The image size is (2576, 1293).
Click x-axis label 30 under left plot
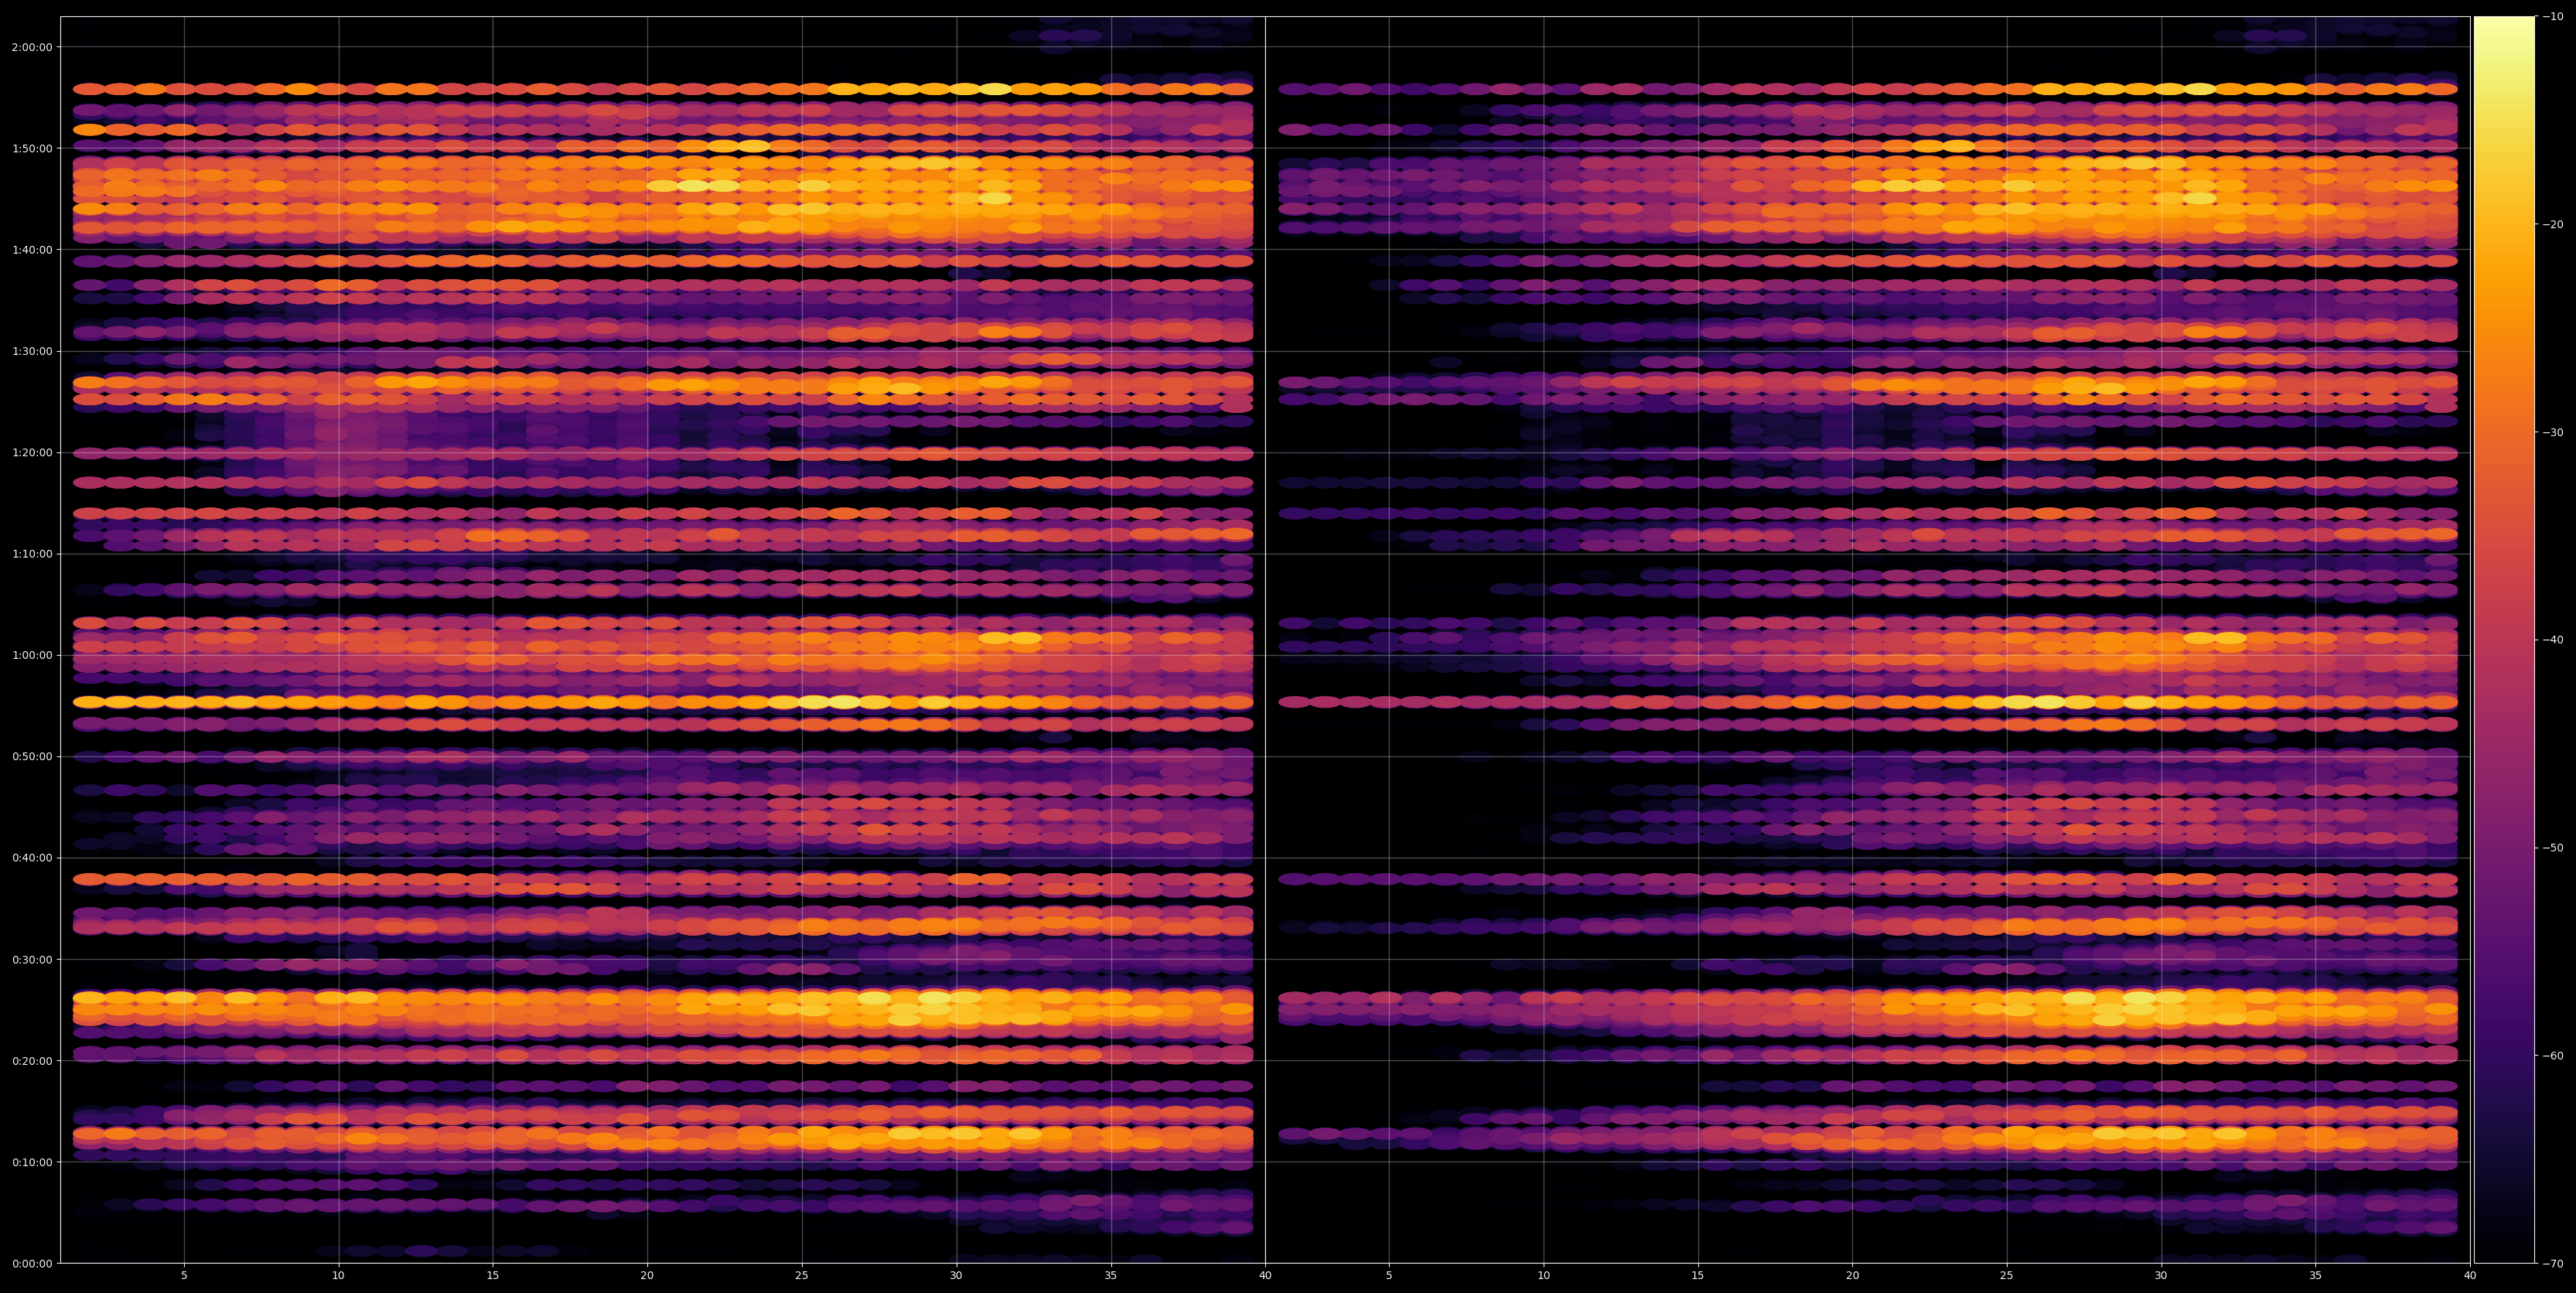pyautogui.click(x=956, y=1276)
